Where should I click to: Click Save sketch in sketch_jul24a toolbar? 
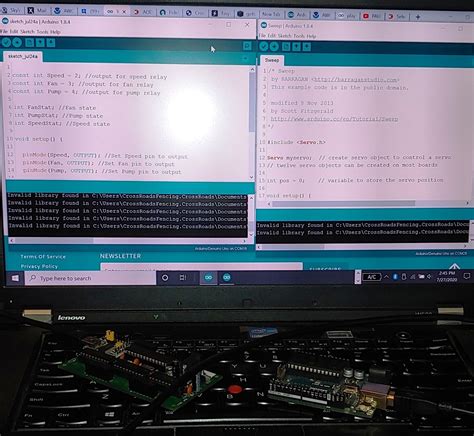pyautogui.click(x=51, y=42)
